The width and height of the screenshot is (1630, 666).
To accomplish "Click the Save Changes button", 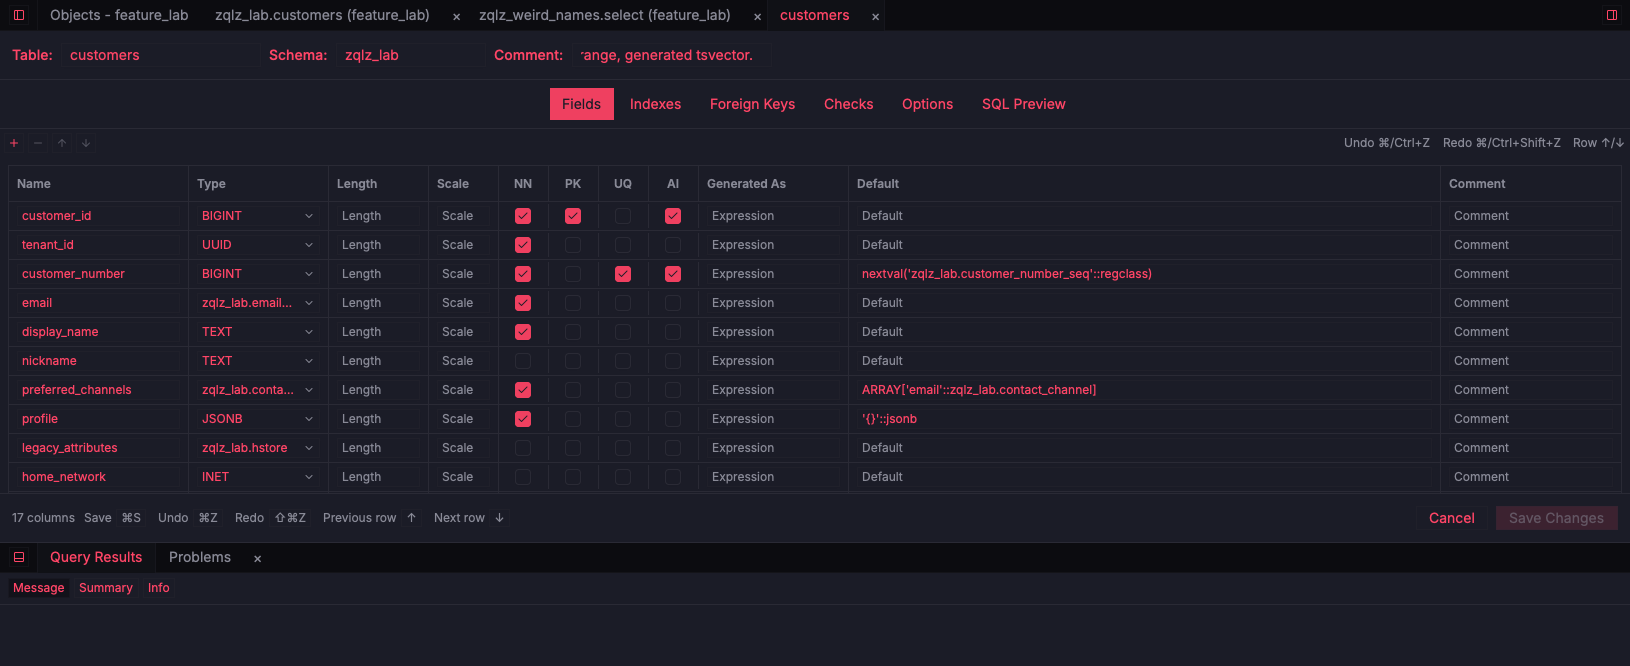I will pyautogui.click(x=1556, y=518).
